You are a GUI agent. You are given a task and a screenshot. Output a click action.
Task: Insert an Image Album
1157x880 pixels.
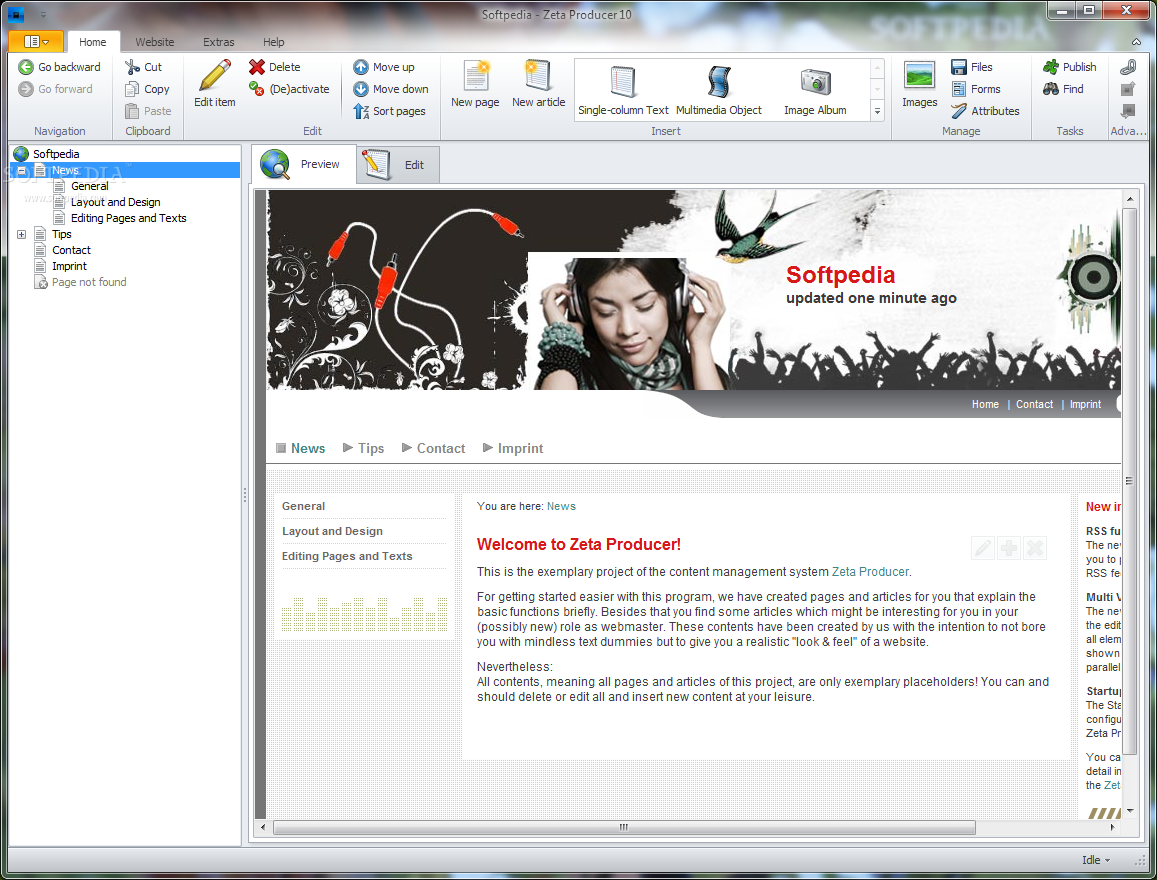pyautogui.click(x=815, y=90)
